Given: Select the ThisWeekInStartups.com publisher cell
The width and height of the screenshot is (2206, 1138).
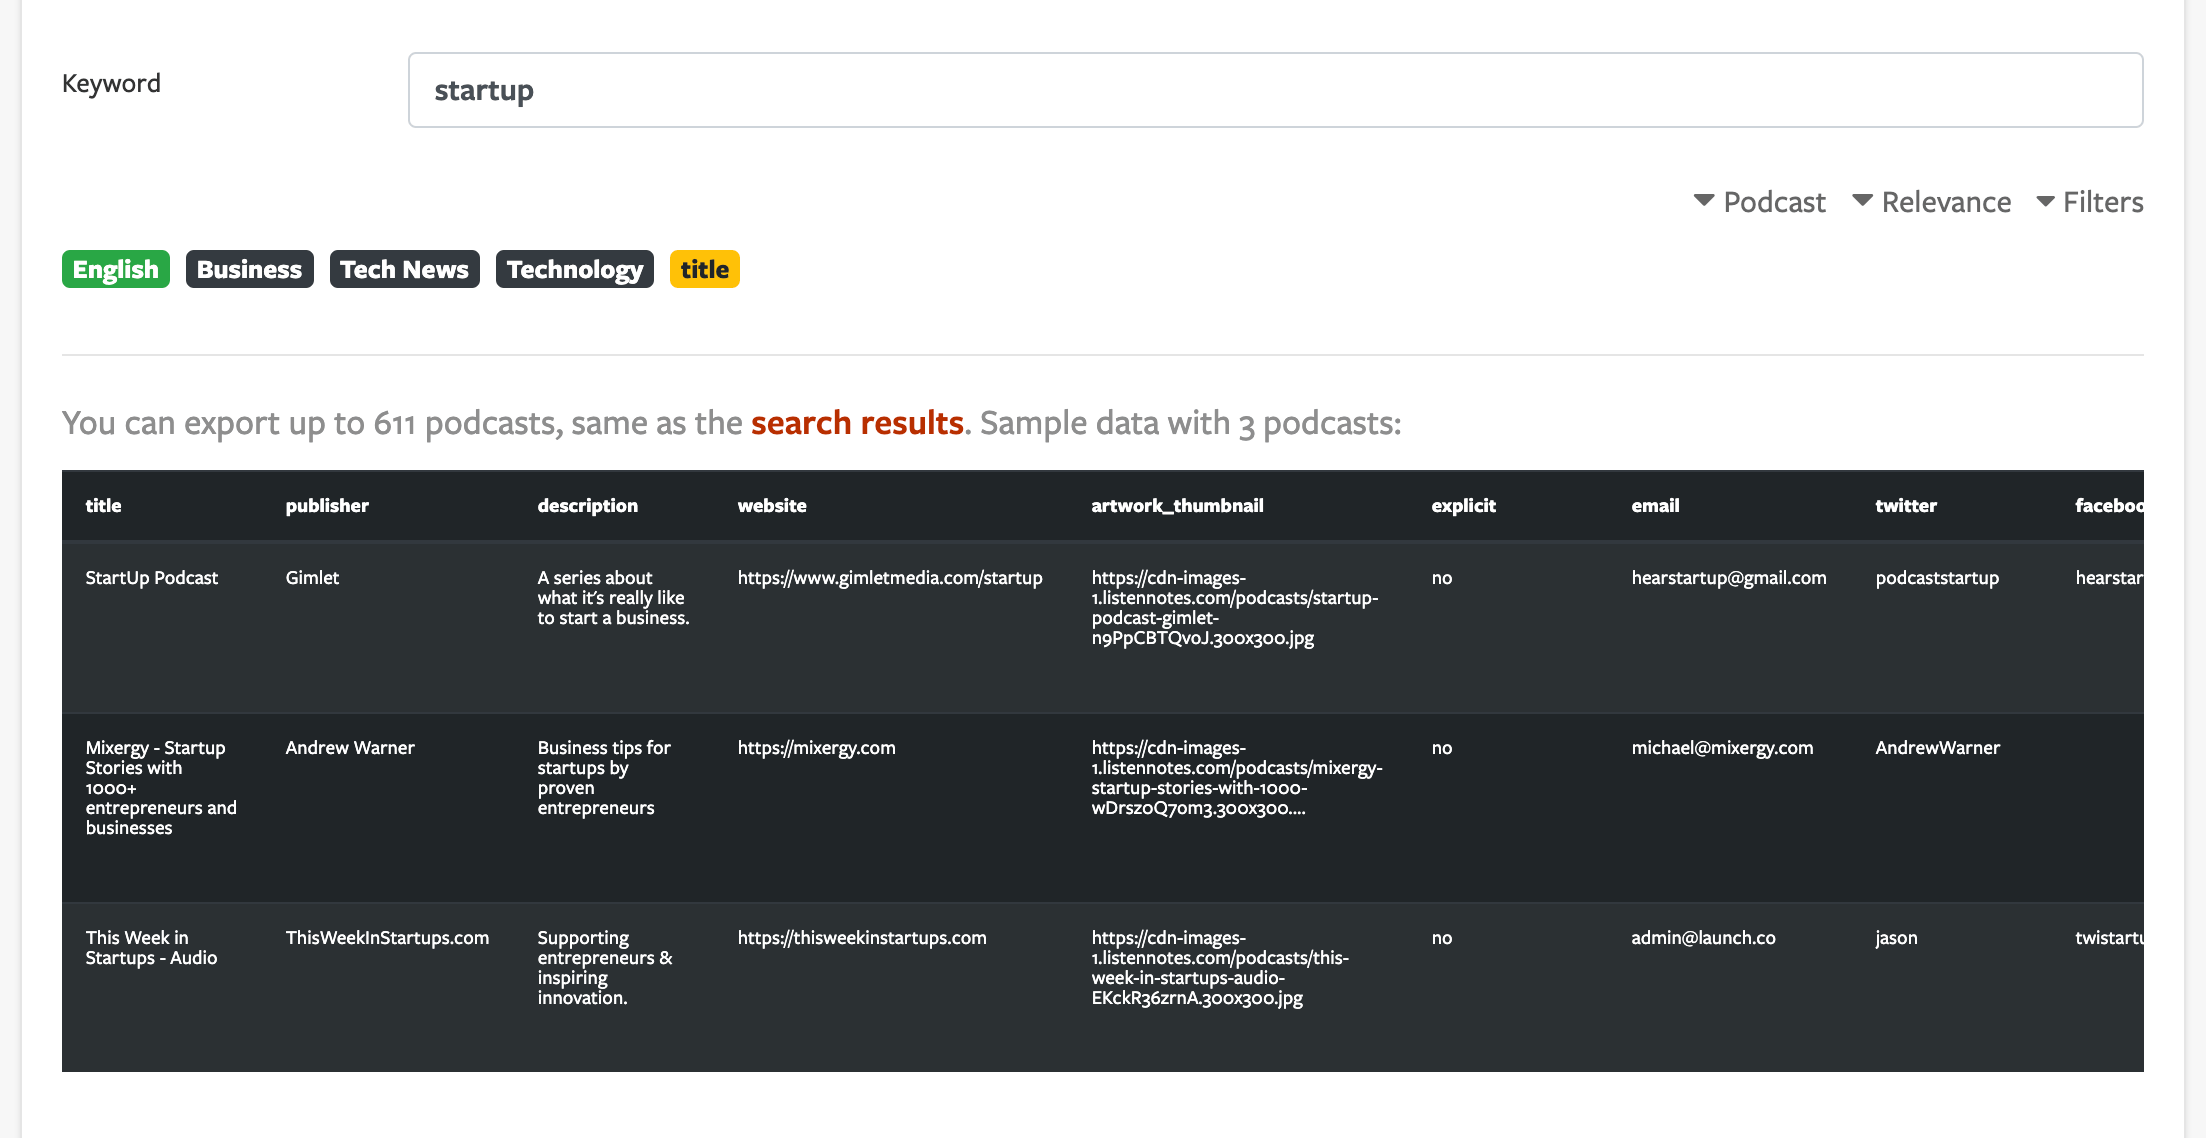Looking at the screenshot, I should point(387,937).
